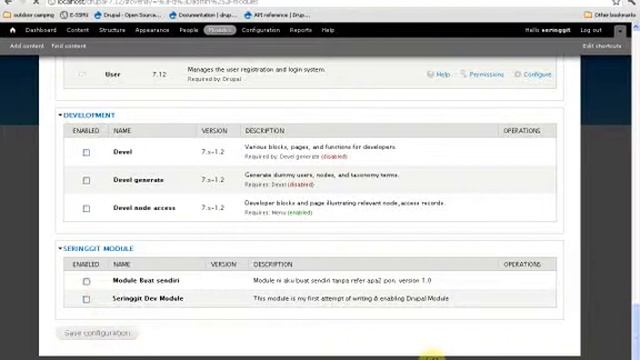Open the API reference bookmark
640x360 pixels.
click(277, 15)
